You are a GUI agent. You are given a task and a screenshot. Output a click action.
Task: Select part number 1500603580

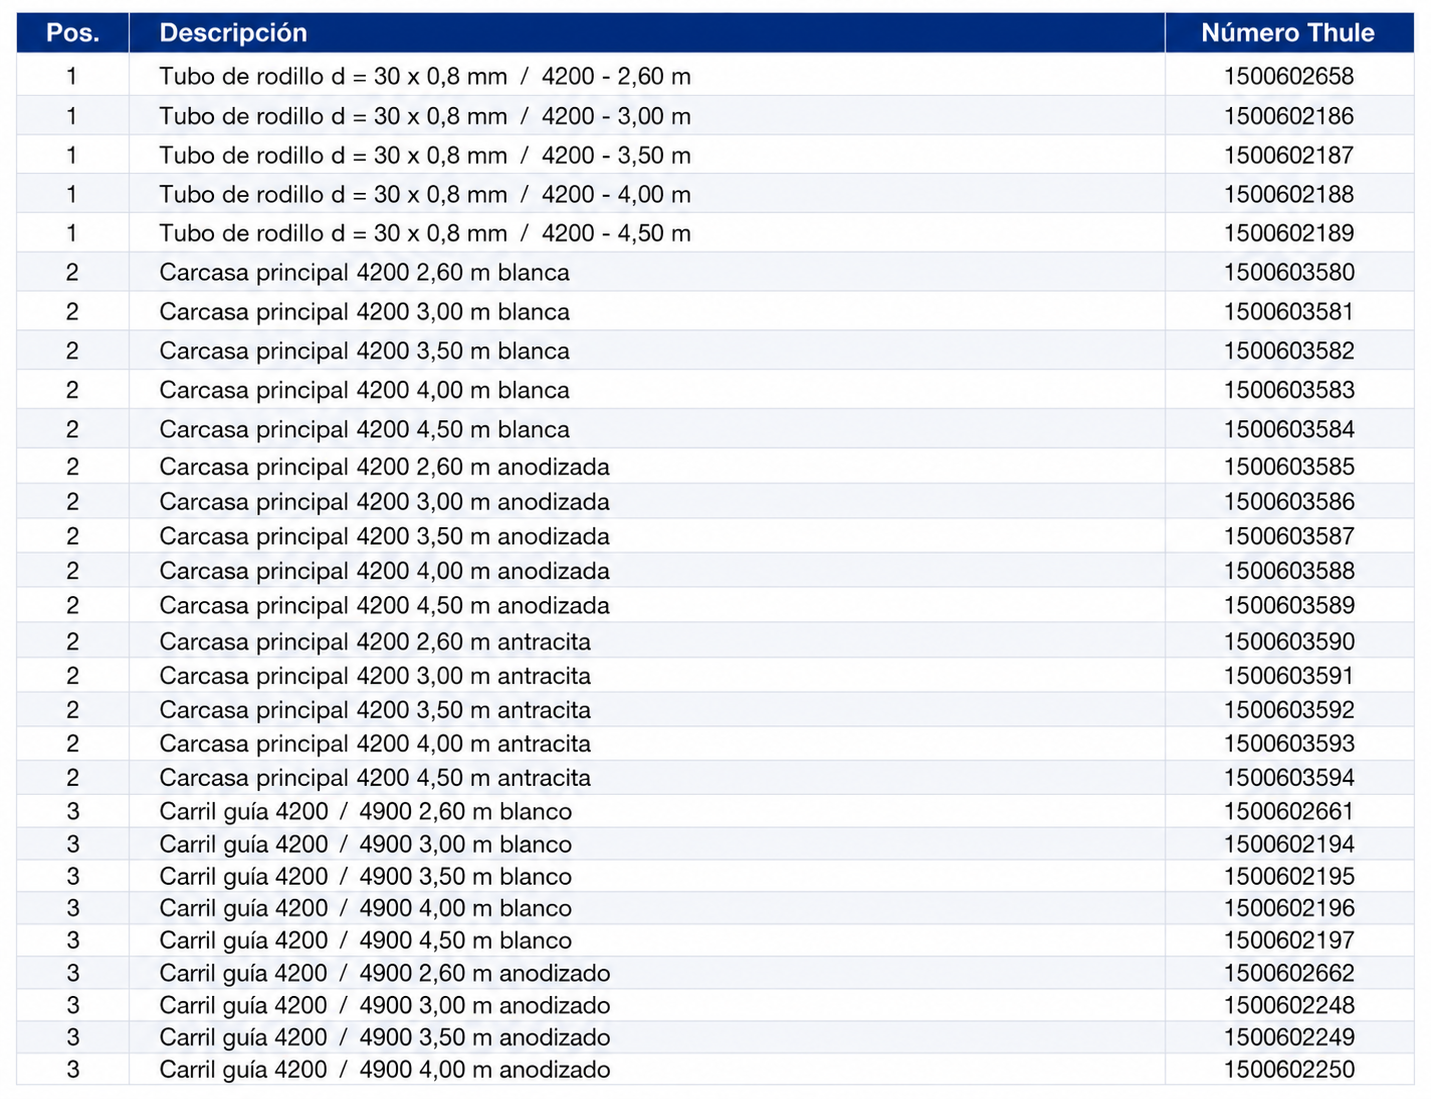coord(1289,272)
